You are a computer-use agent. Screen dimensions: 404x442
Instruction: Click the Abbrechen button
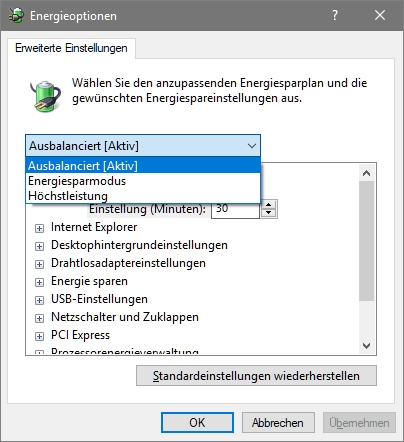278,423
